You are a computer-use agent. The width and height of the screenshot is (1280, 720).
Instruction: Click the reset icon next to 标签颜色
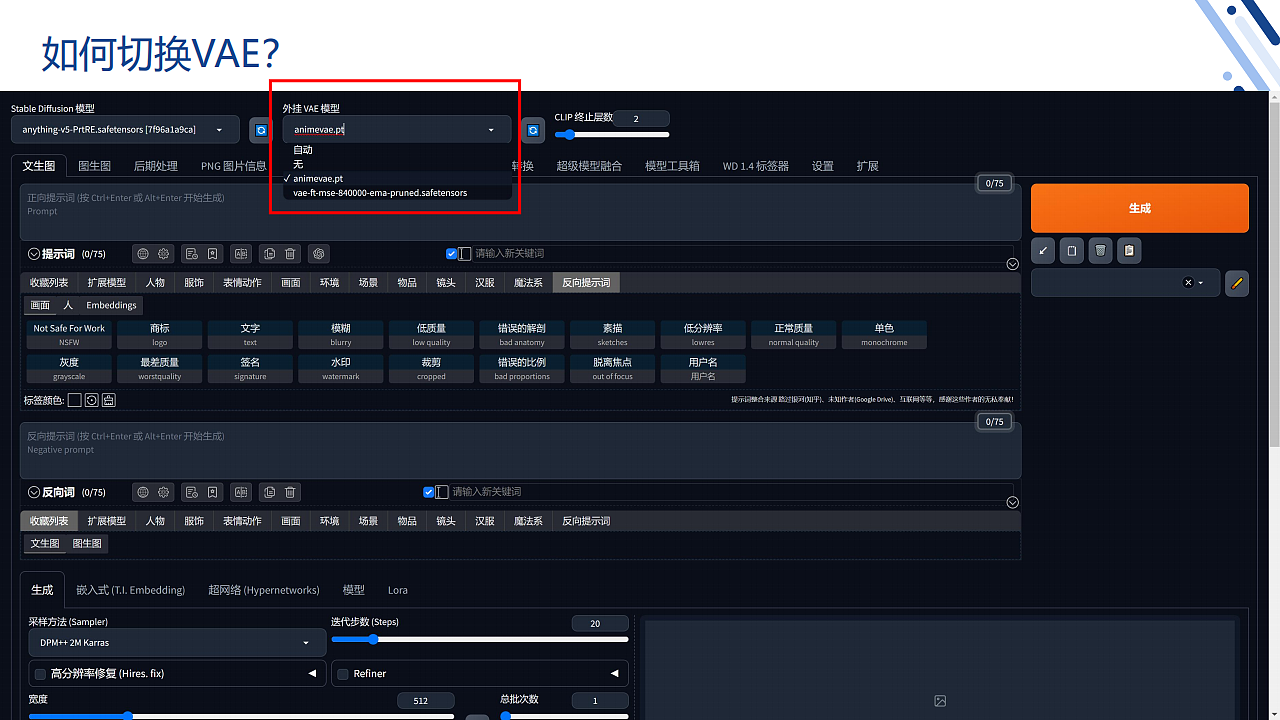tap(91, 400)
